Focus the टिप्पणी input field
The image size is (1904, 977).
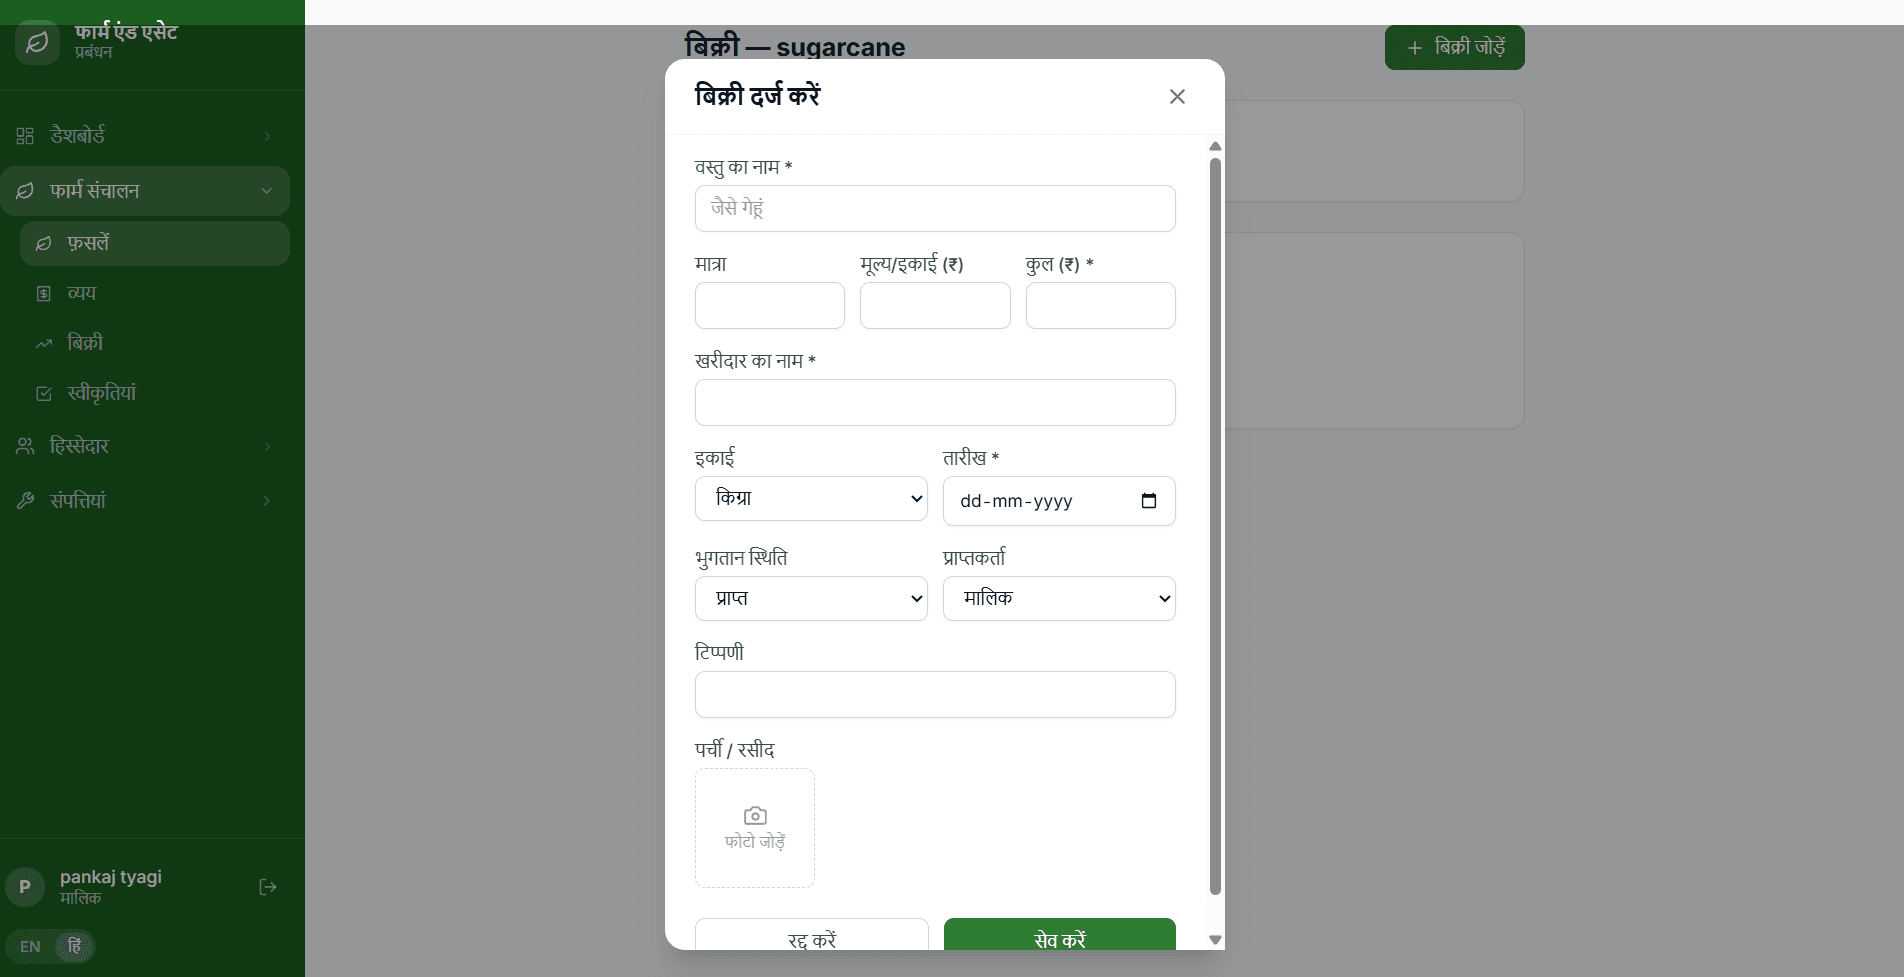click(935, 695)
